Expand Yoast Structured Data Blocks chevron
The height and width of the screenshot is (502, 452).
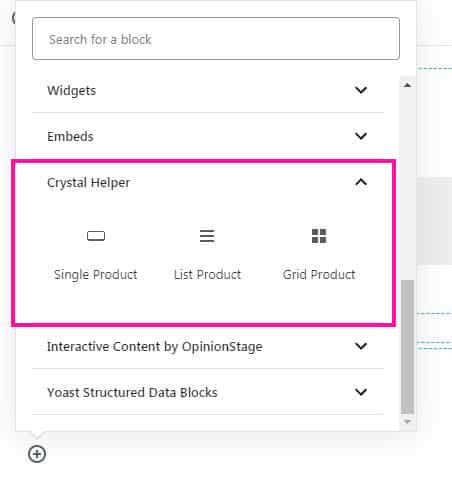coord(361,392)
